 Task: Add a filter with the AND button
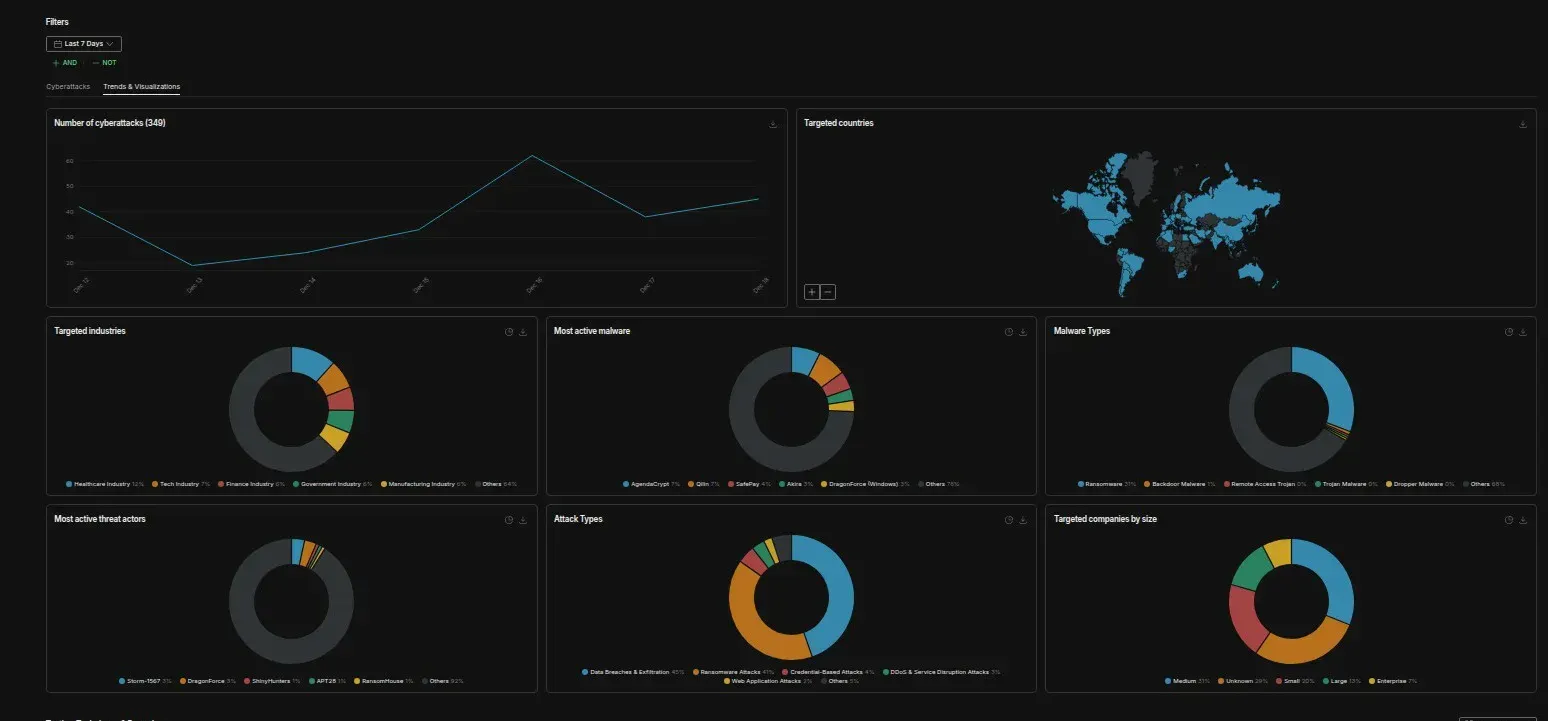coord(63,62)
